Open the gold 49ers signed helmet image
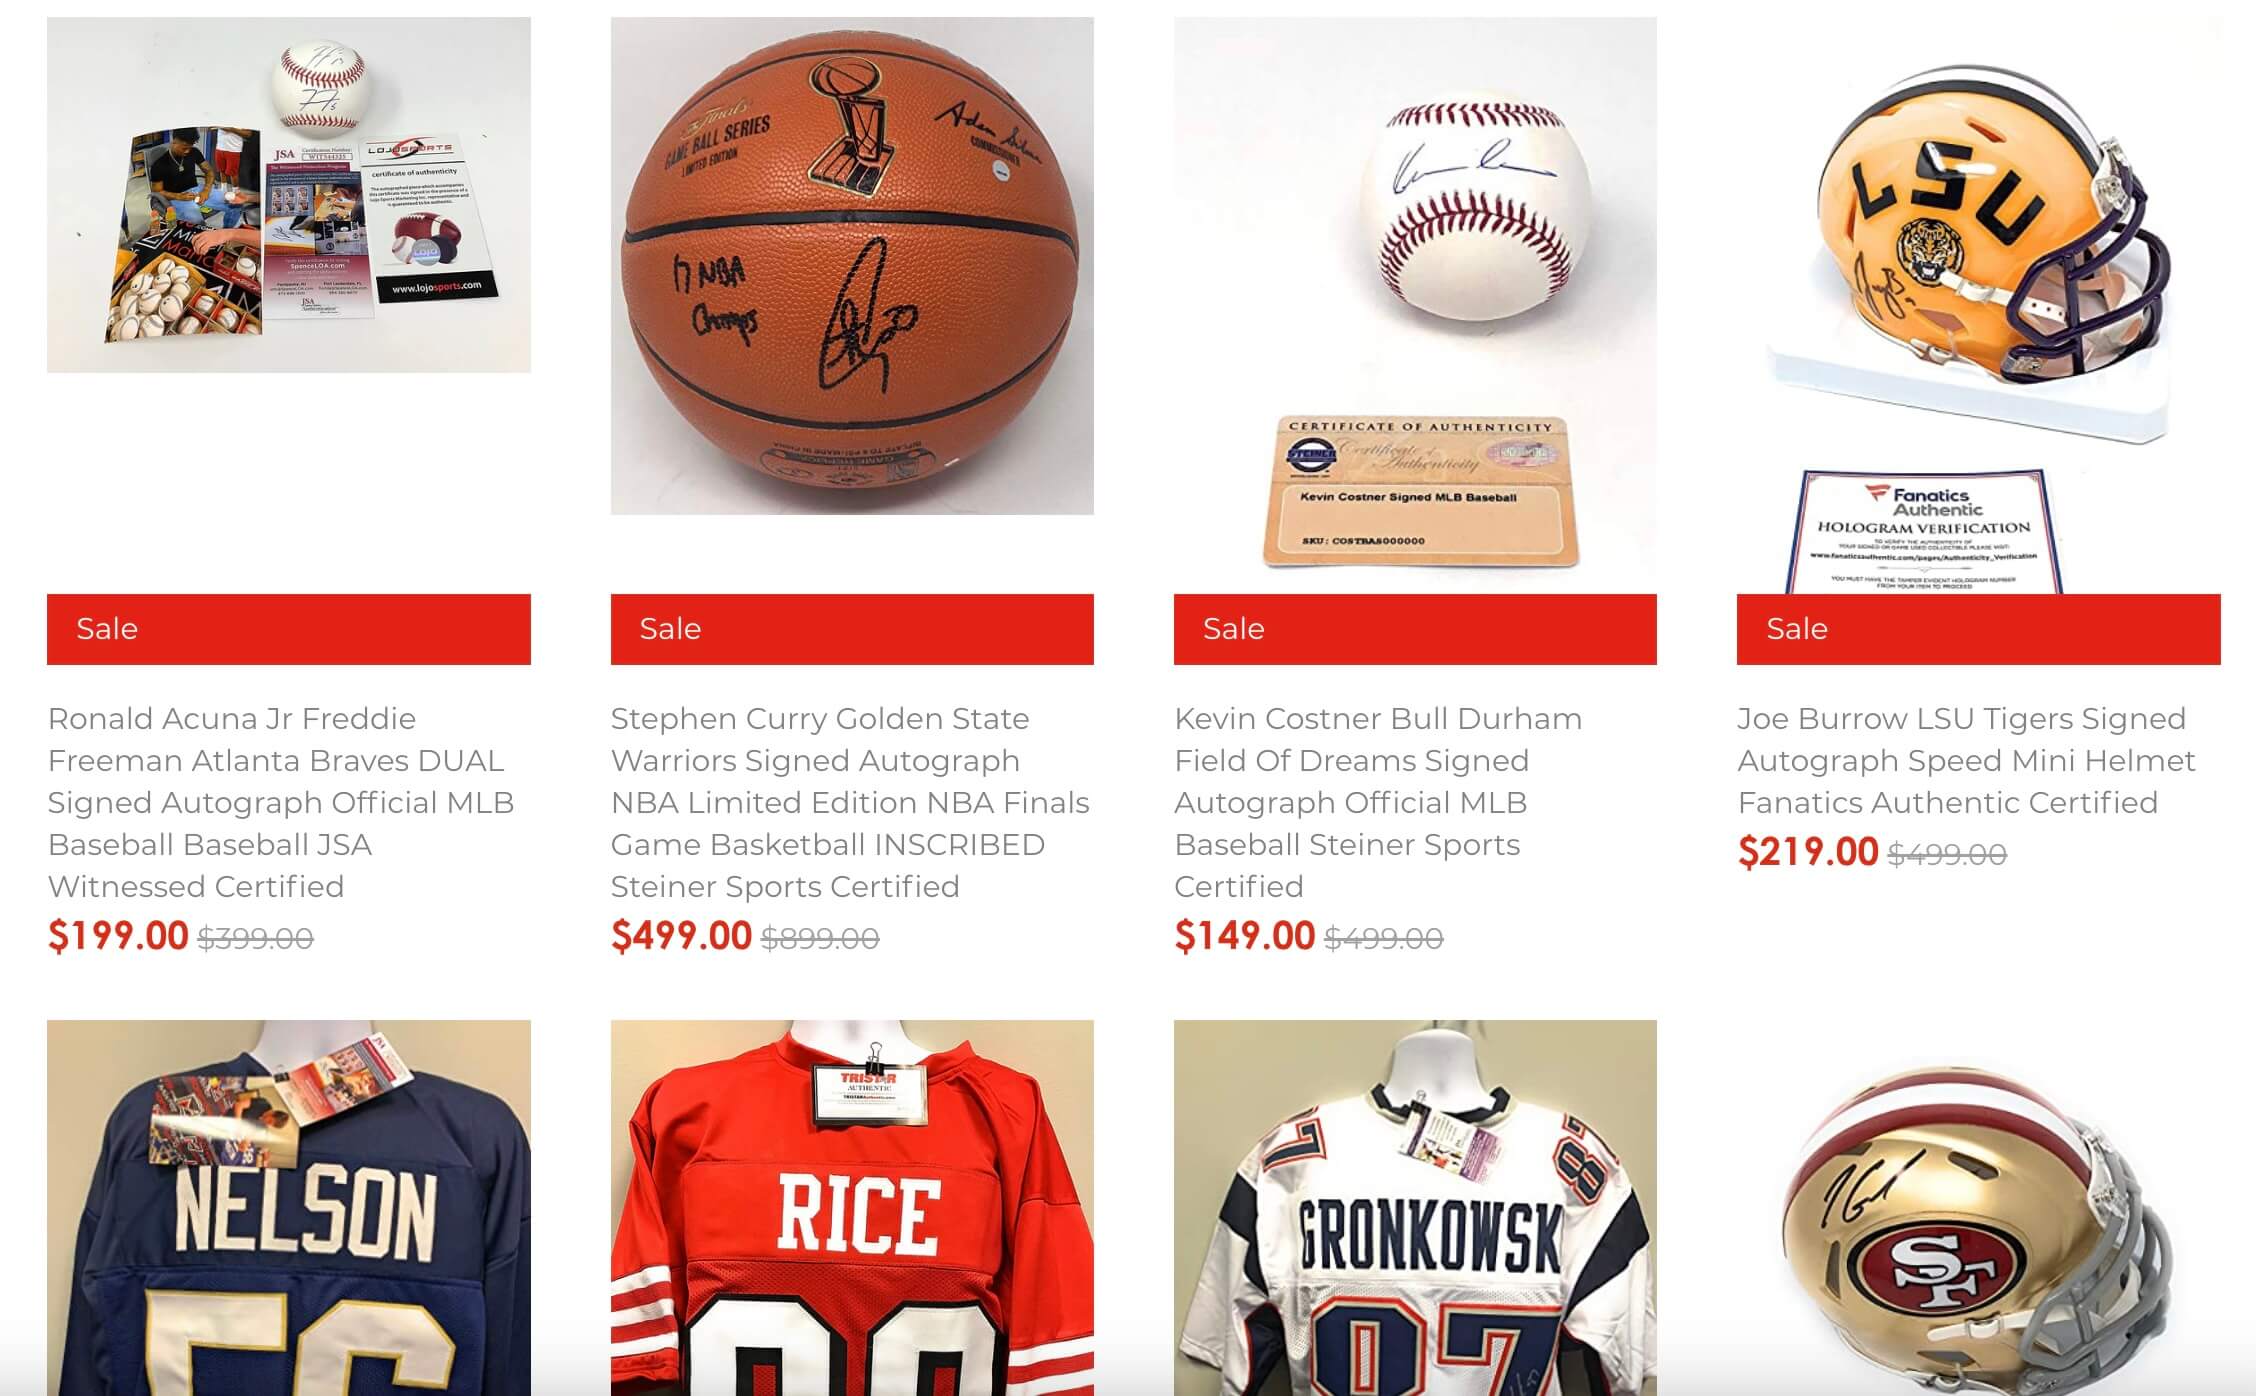 coord(1978,1208)
